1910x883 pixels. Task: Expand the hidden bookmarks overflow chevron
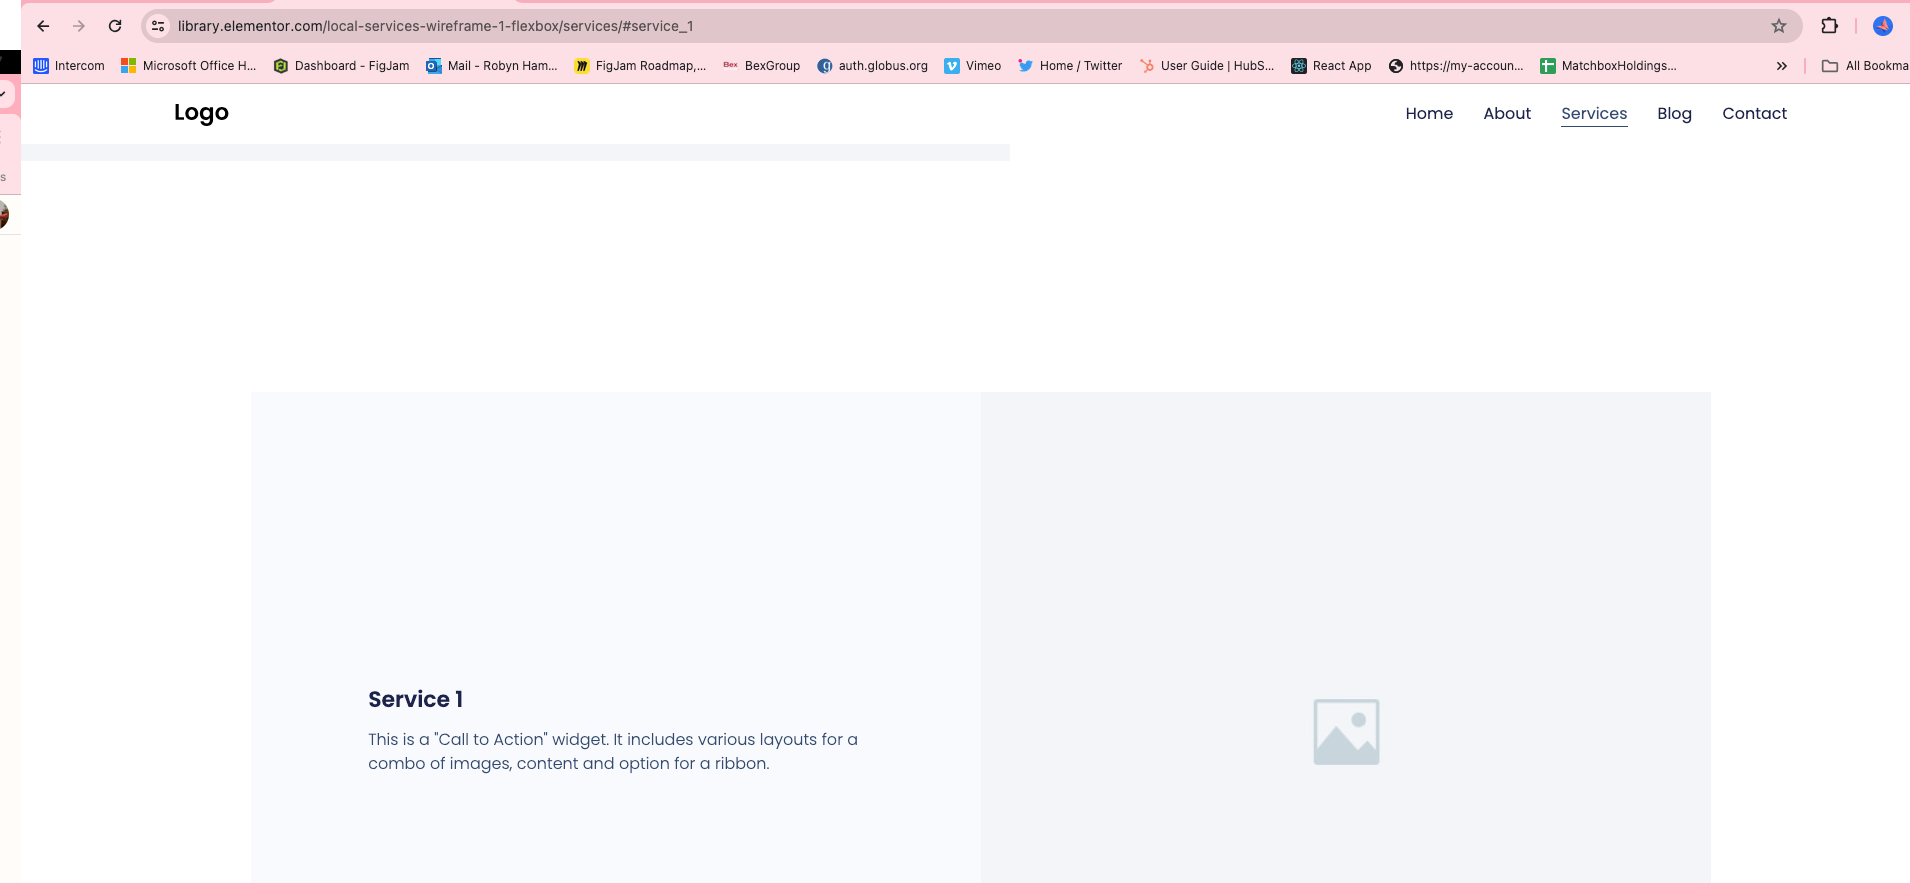click(1781, 66)
